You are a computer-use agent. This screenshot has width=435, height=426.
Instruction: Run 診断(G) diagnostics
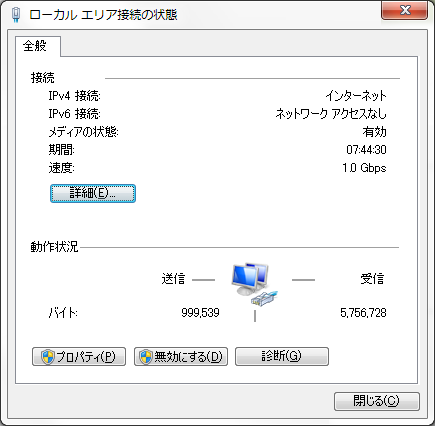tap(282, 357)
